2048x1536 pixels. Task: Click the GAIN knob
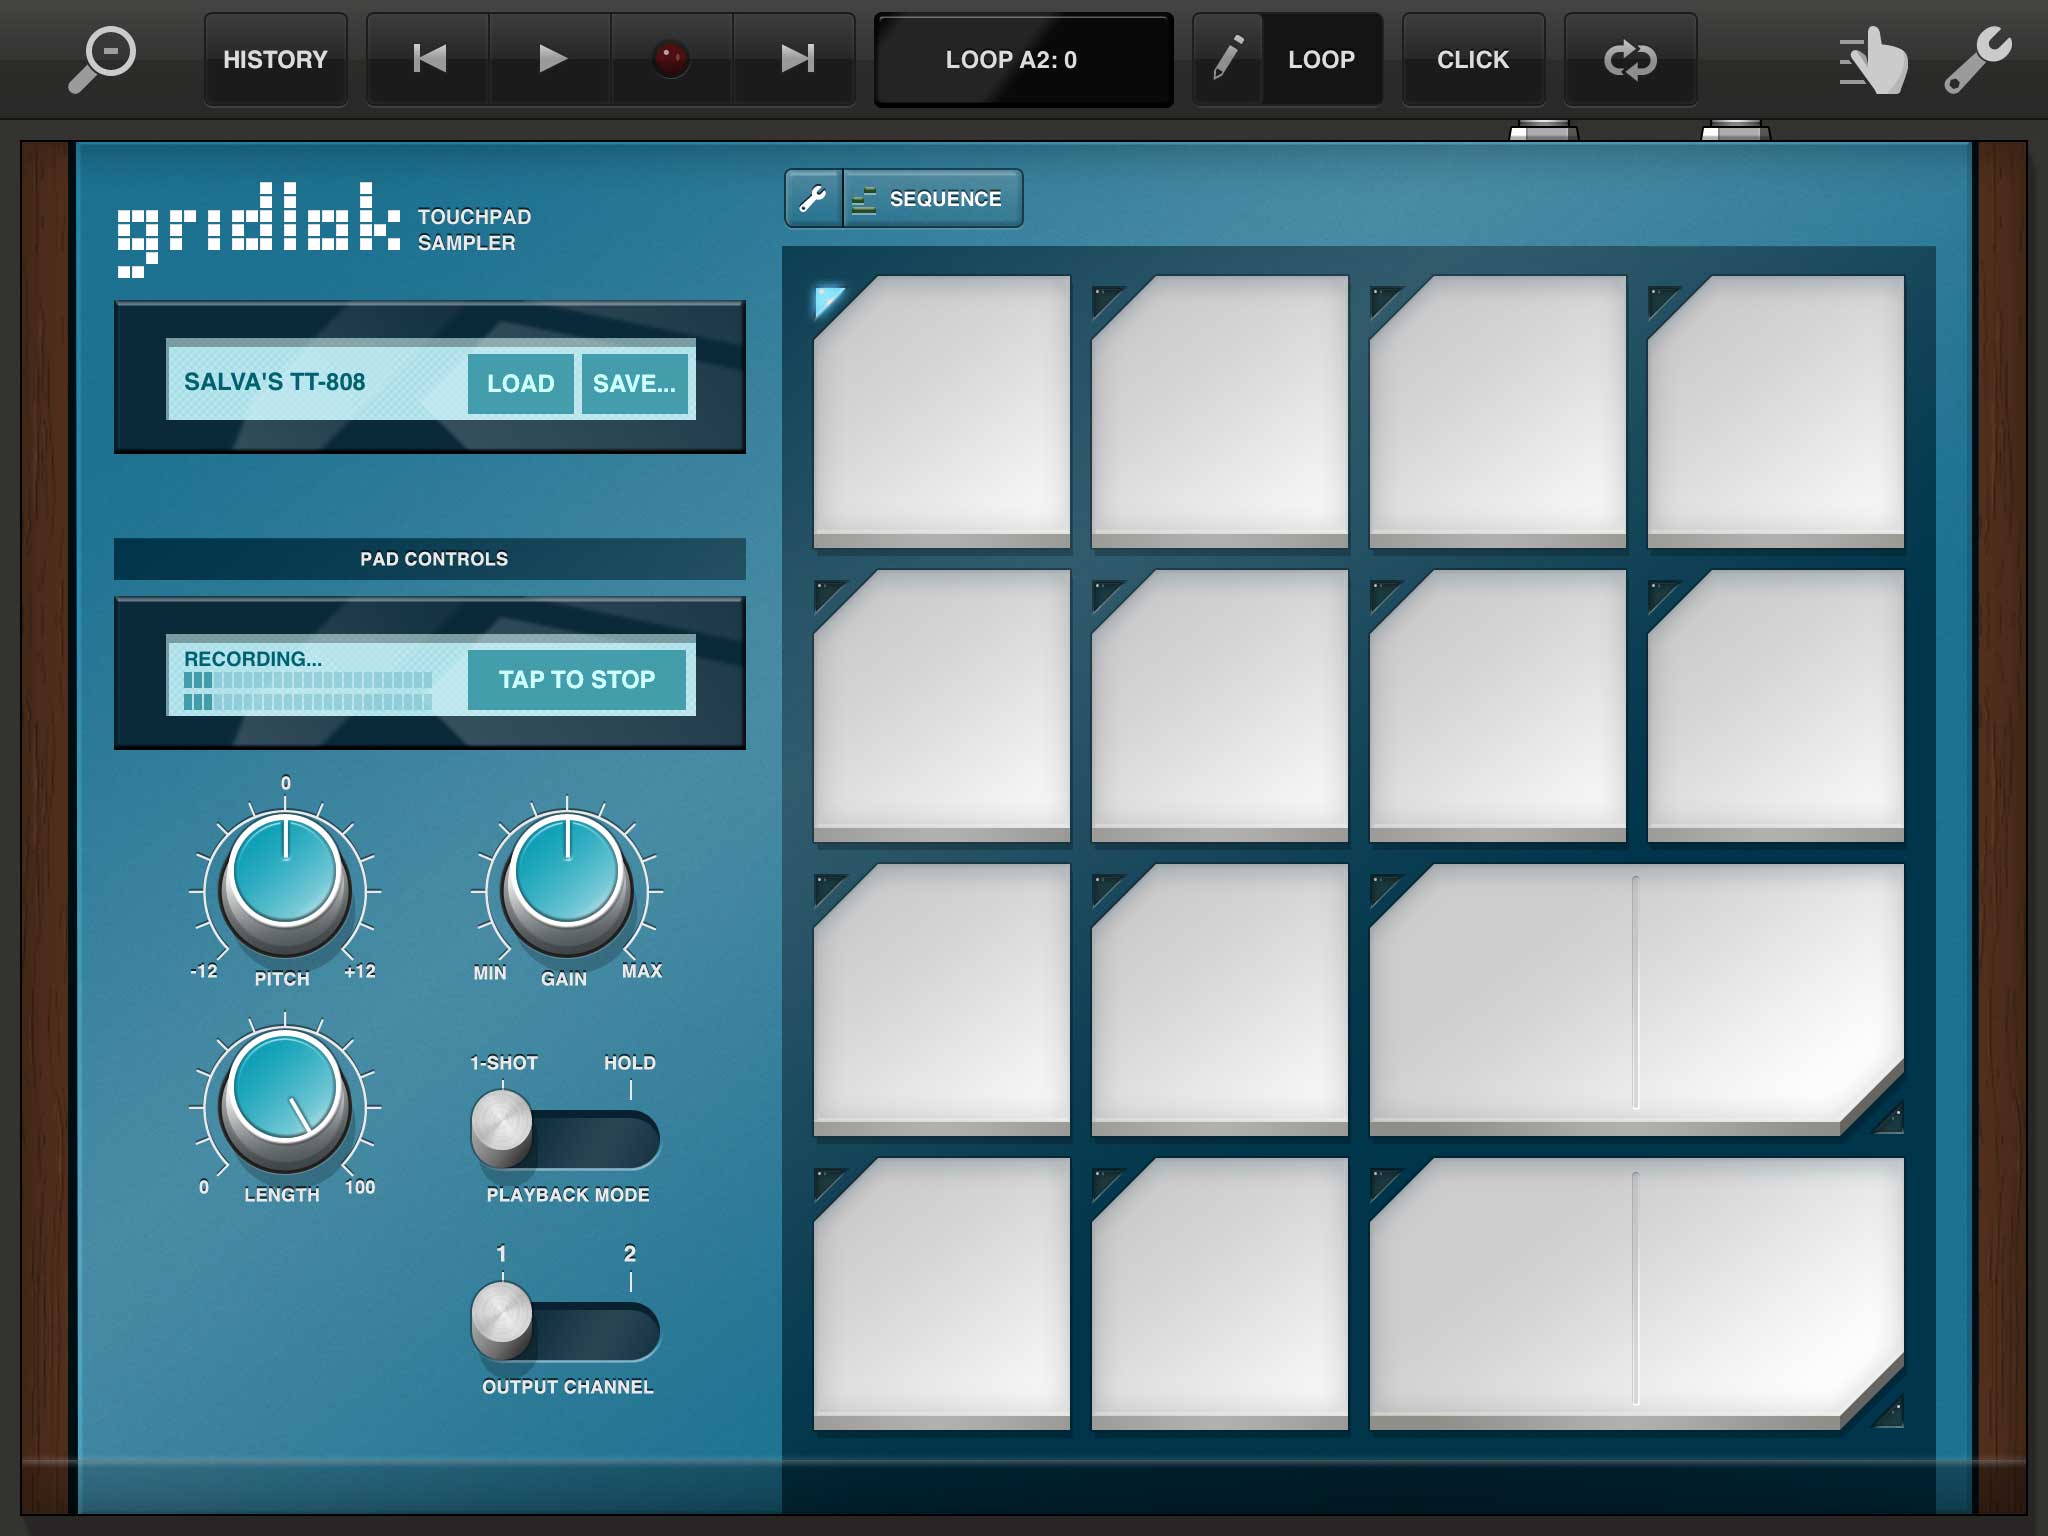[x=567, y=872]
